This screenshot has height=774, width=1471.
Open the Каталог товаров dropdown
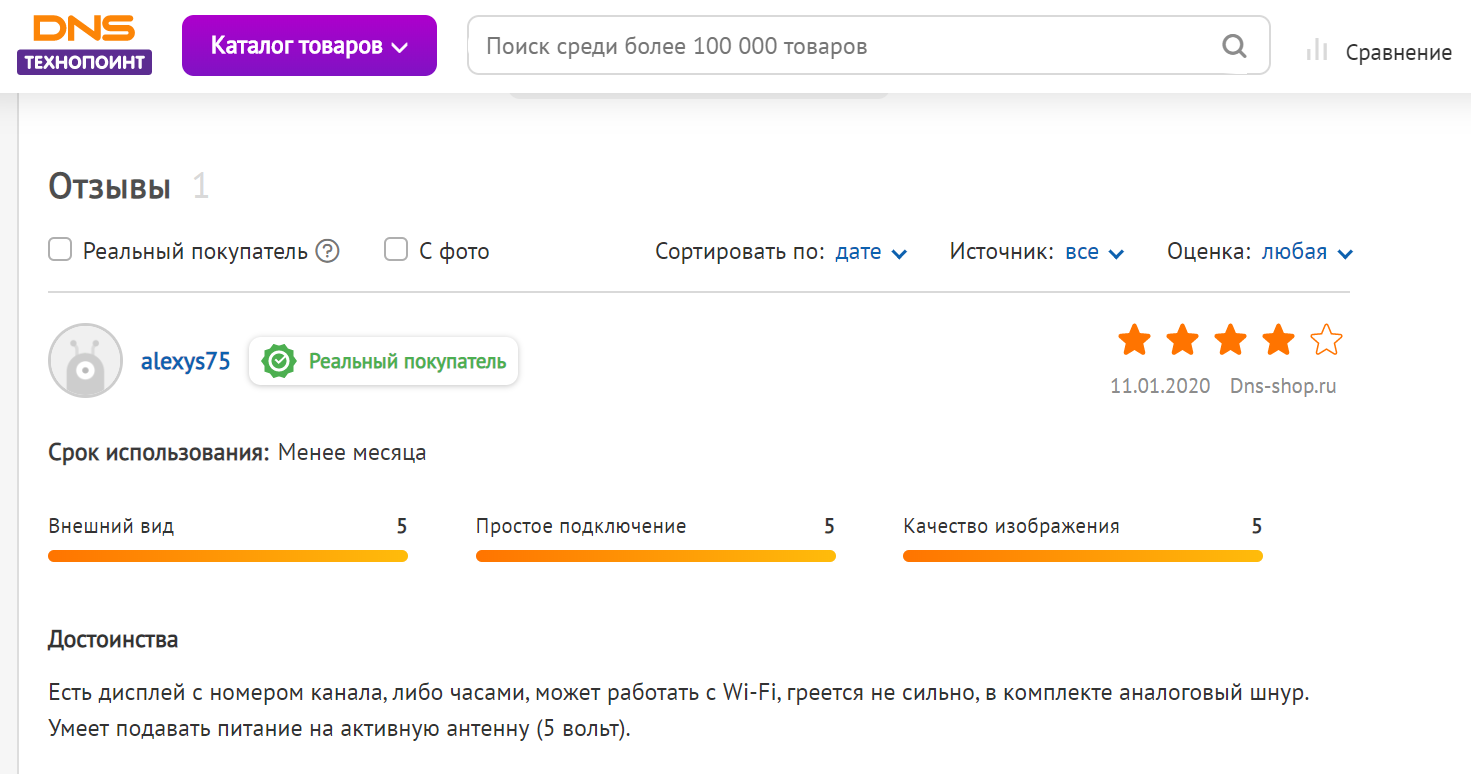tap(309, 45)
